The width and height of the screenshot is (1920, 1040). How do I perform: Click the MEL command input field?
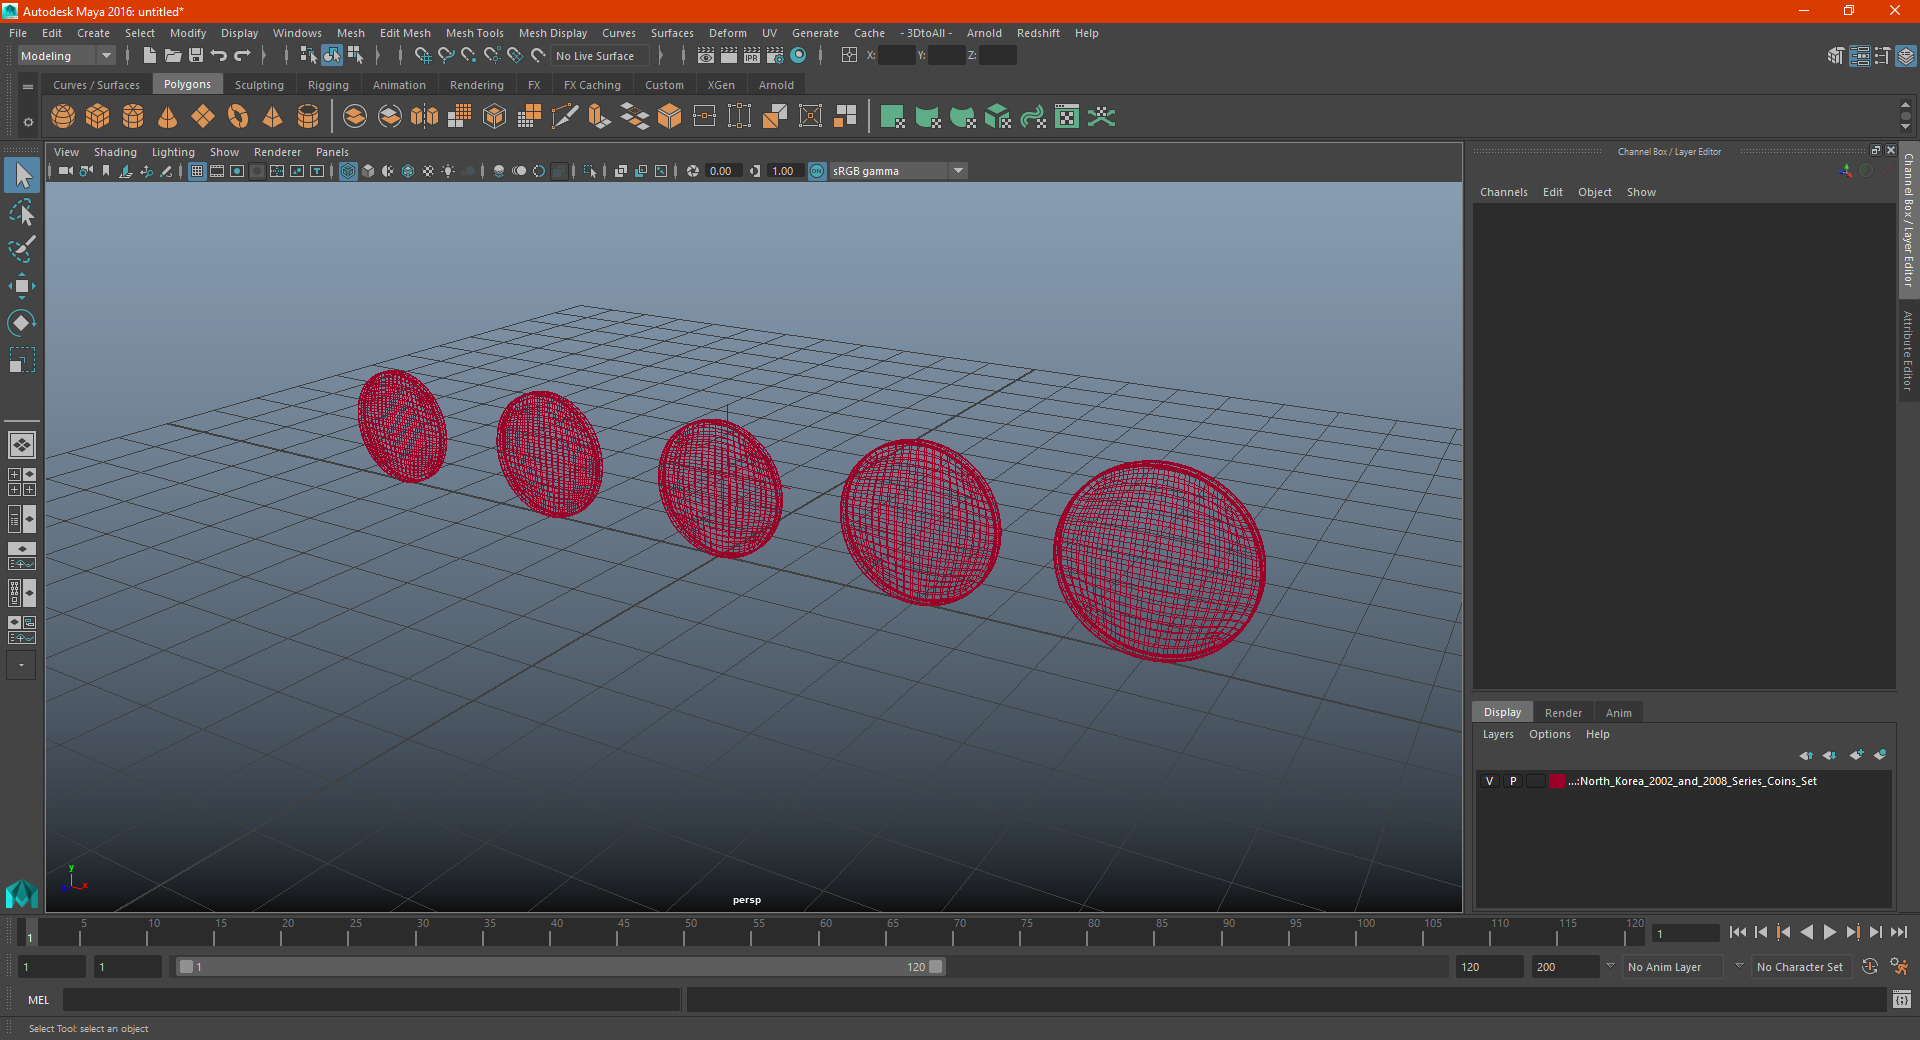(x=372, y=1000)
